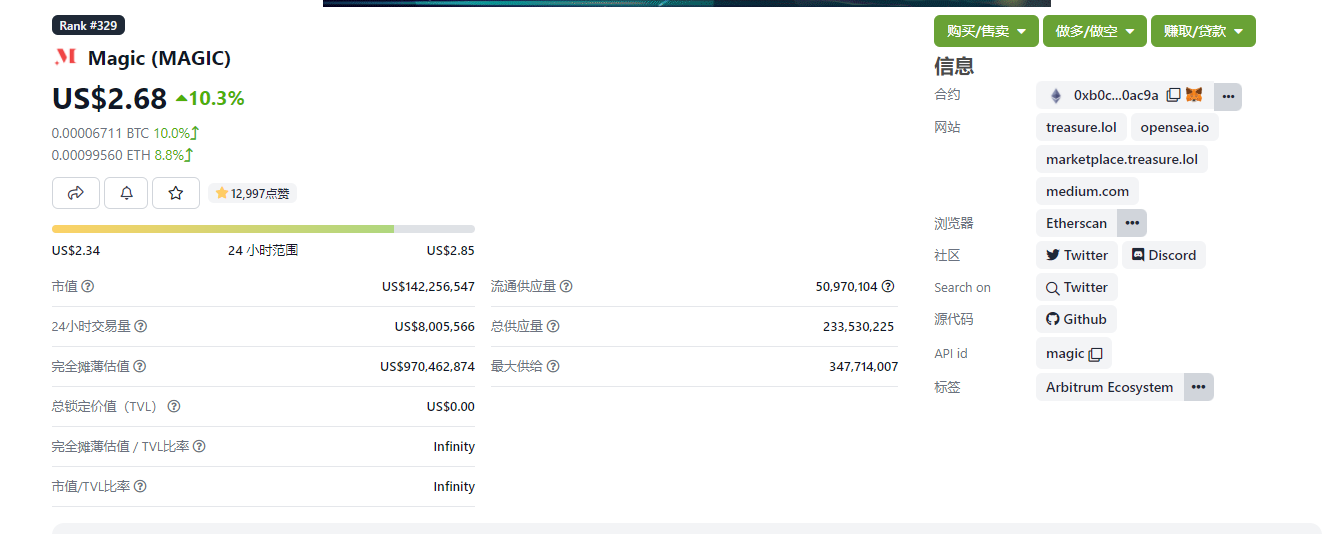This screenshot has width=1344, height=534.
Task: Open market cap/TVL ratio help icon
Action: pos(140,486)
